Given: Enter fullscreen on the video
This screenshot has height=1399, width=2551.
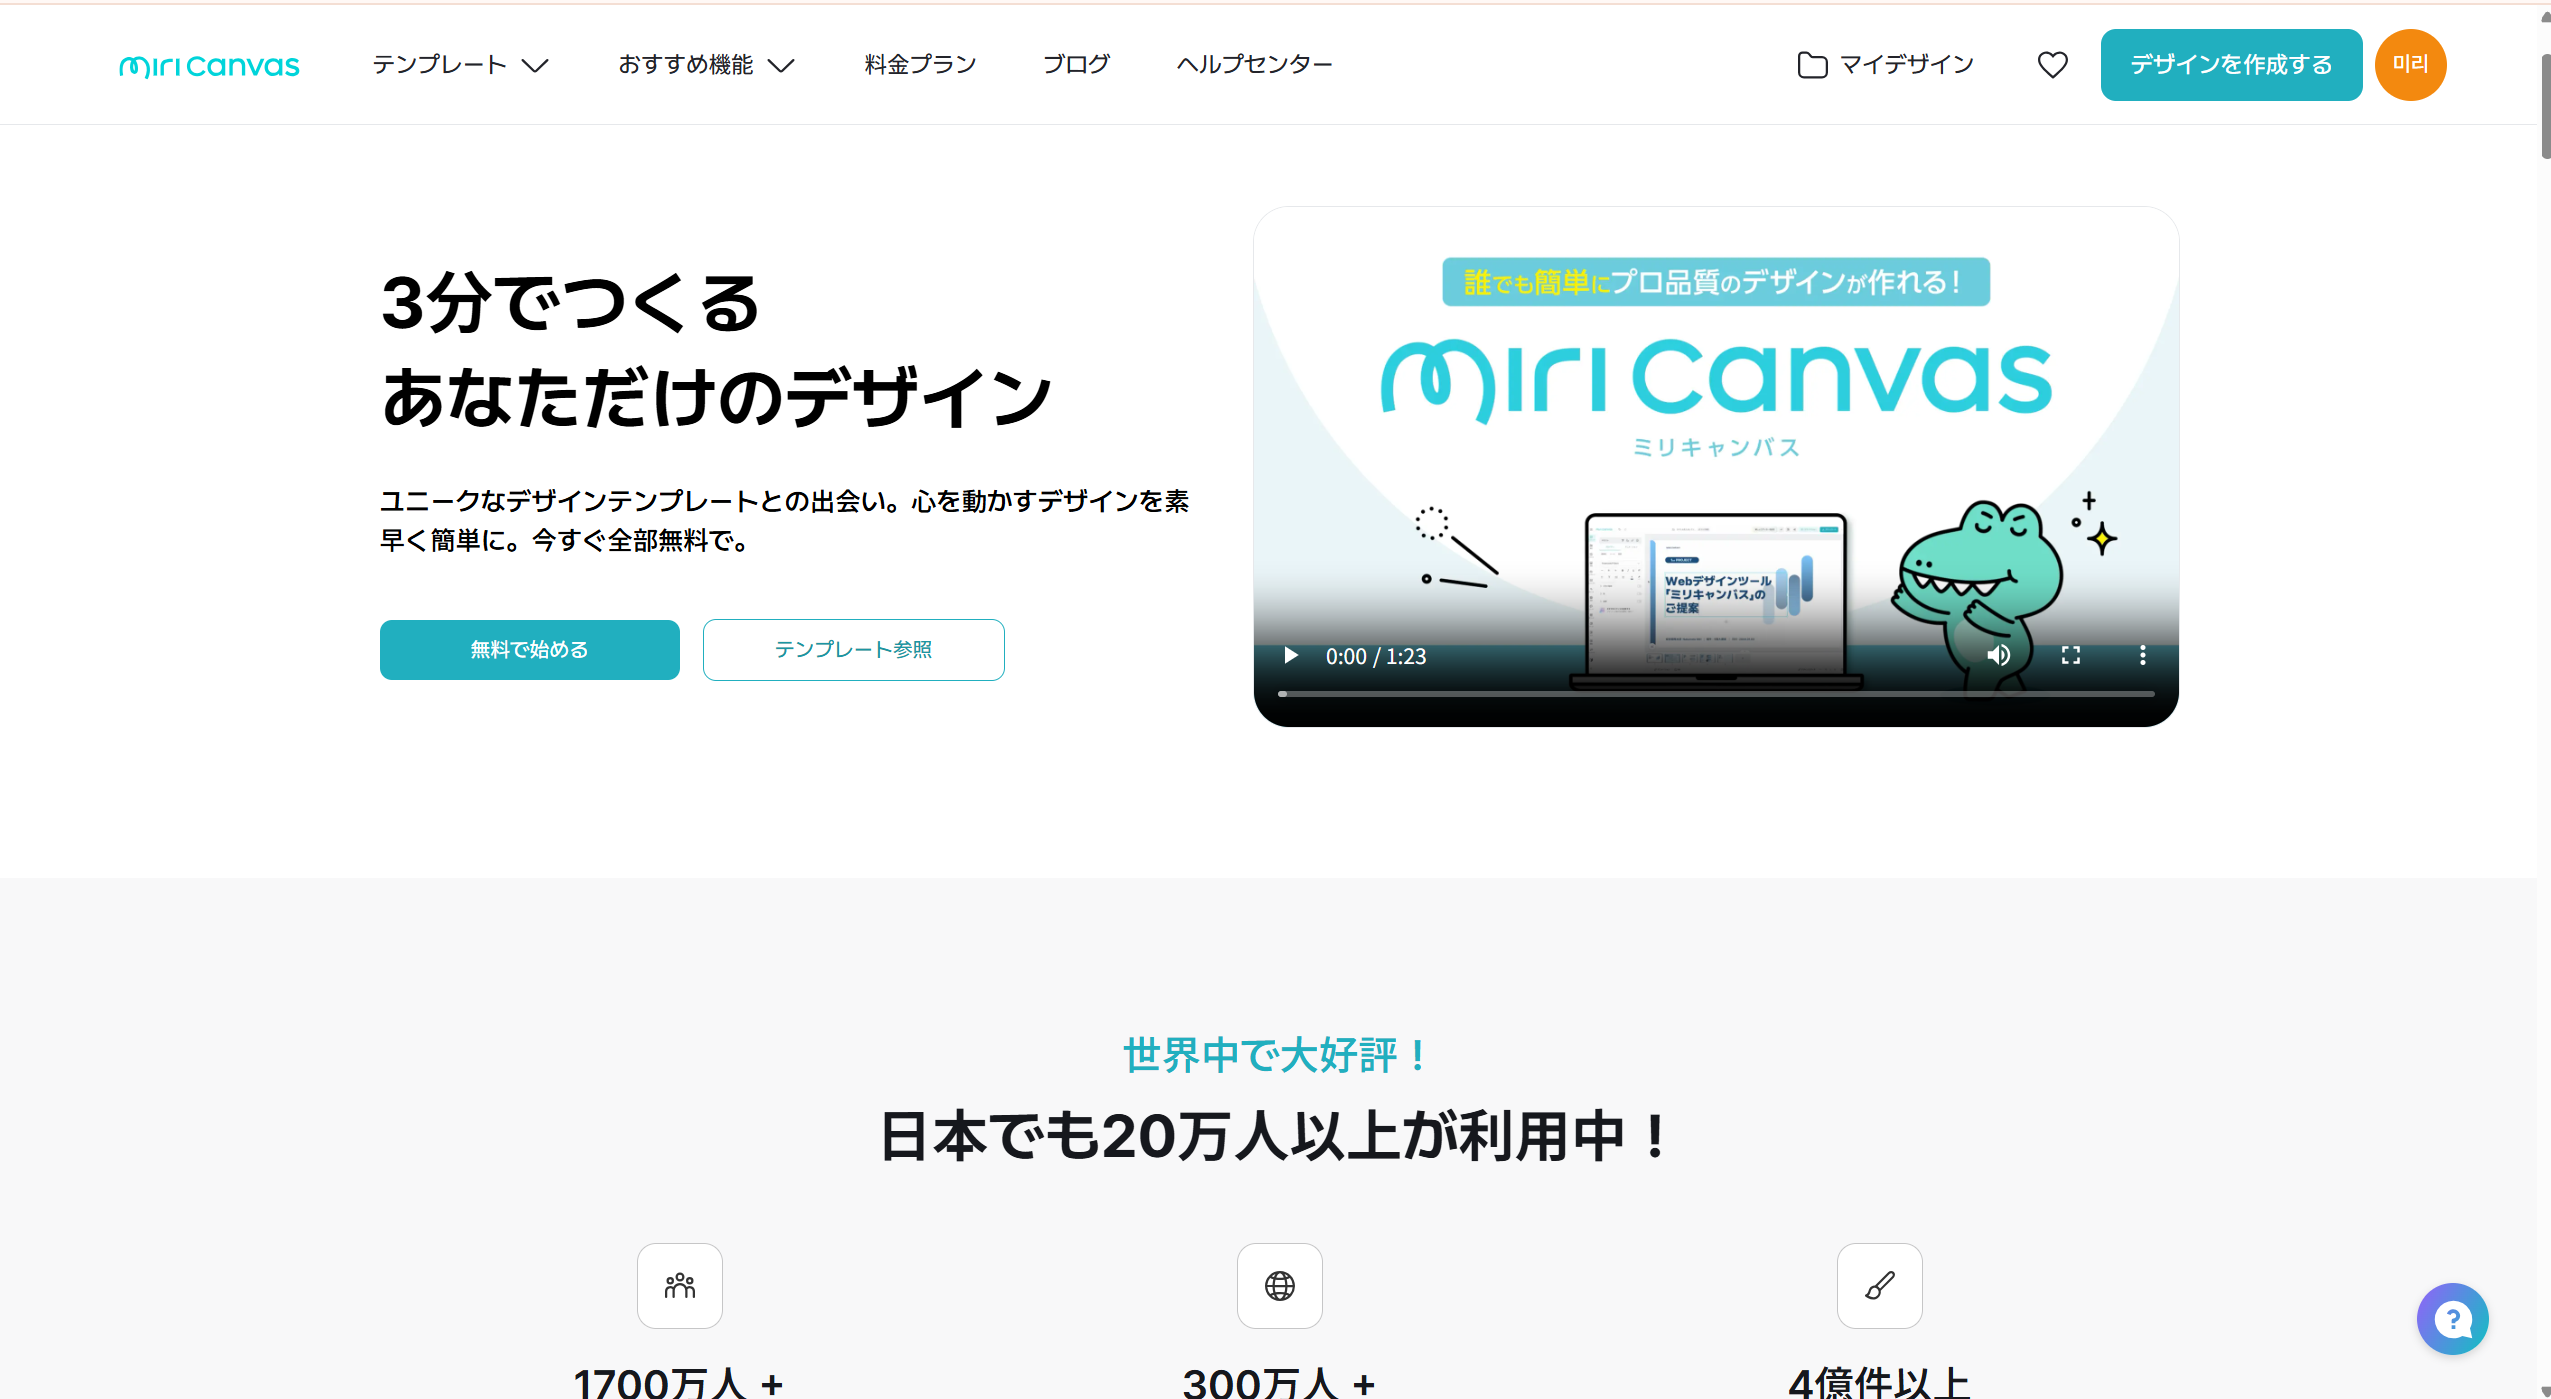Looking at the screenshot, I should tap(2070, 656).
